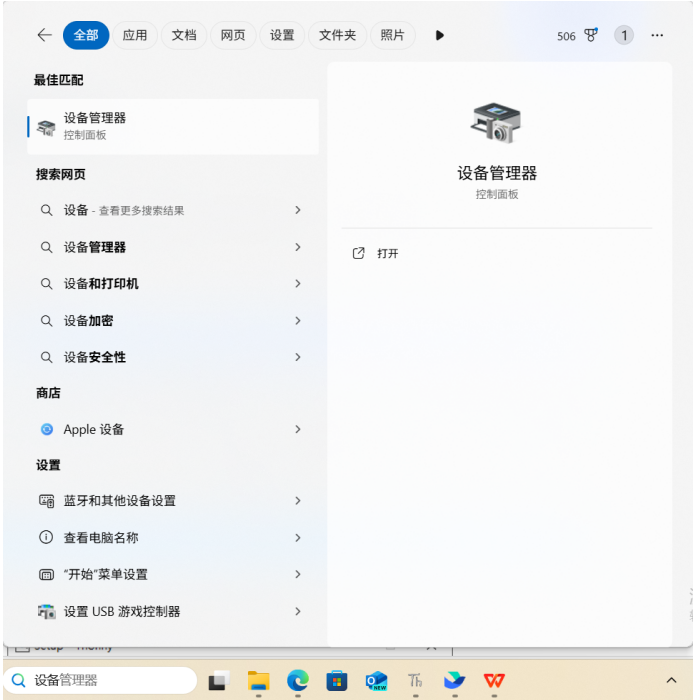Viewport: 694px width, 700px height.
Task: Expand the chevron for web suggestion 设备管理器
Action: tap(298, 247)
